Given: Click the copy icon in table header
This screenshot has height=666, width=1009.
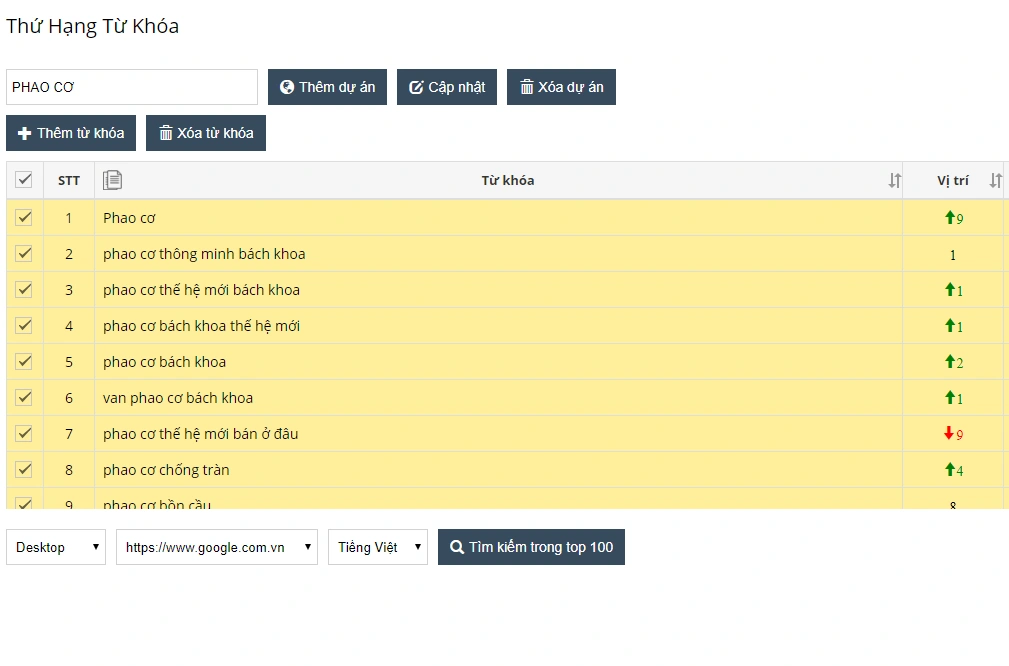Looking at the screenshot, I should 113,180.
